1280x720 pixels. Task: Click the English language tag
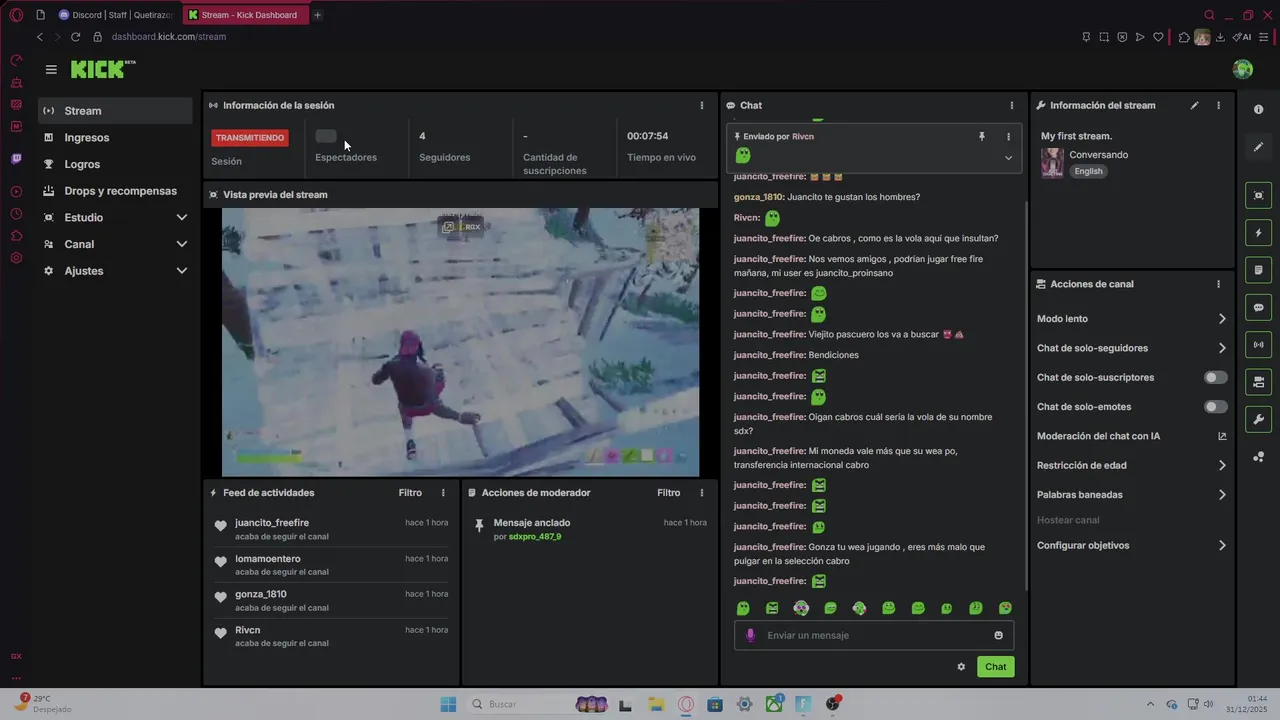click(x=1089, y=171)
